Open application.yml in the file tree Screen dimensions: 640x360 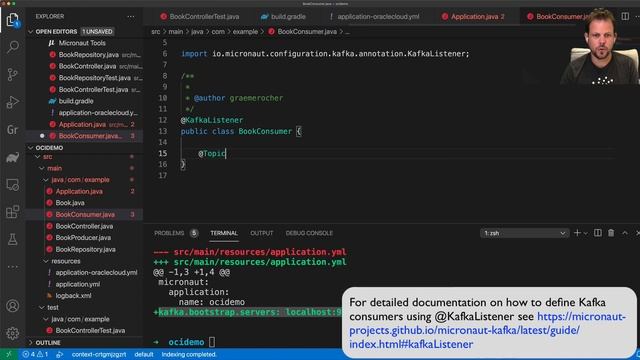(78, 284)
